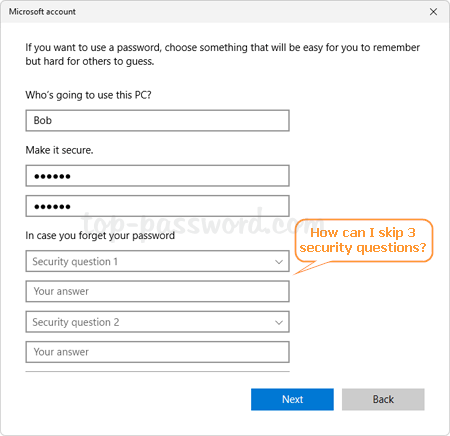Click the chevron arrow of Security question 1

(279, 262)
